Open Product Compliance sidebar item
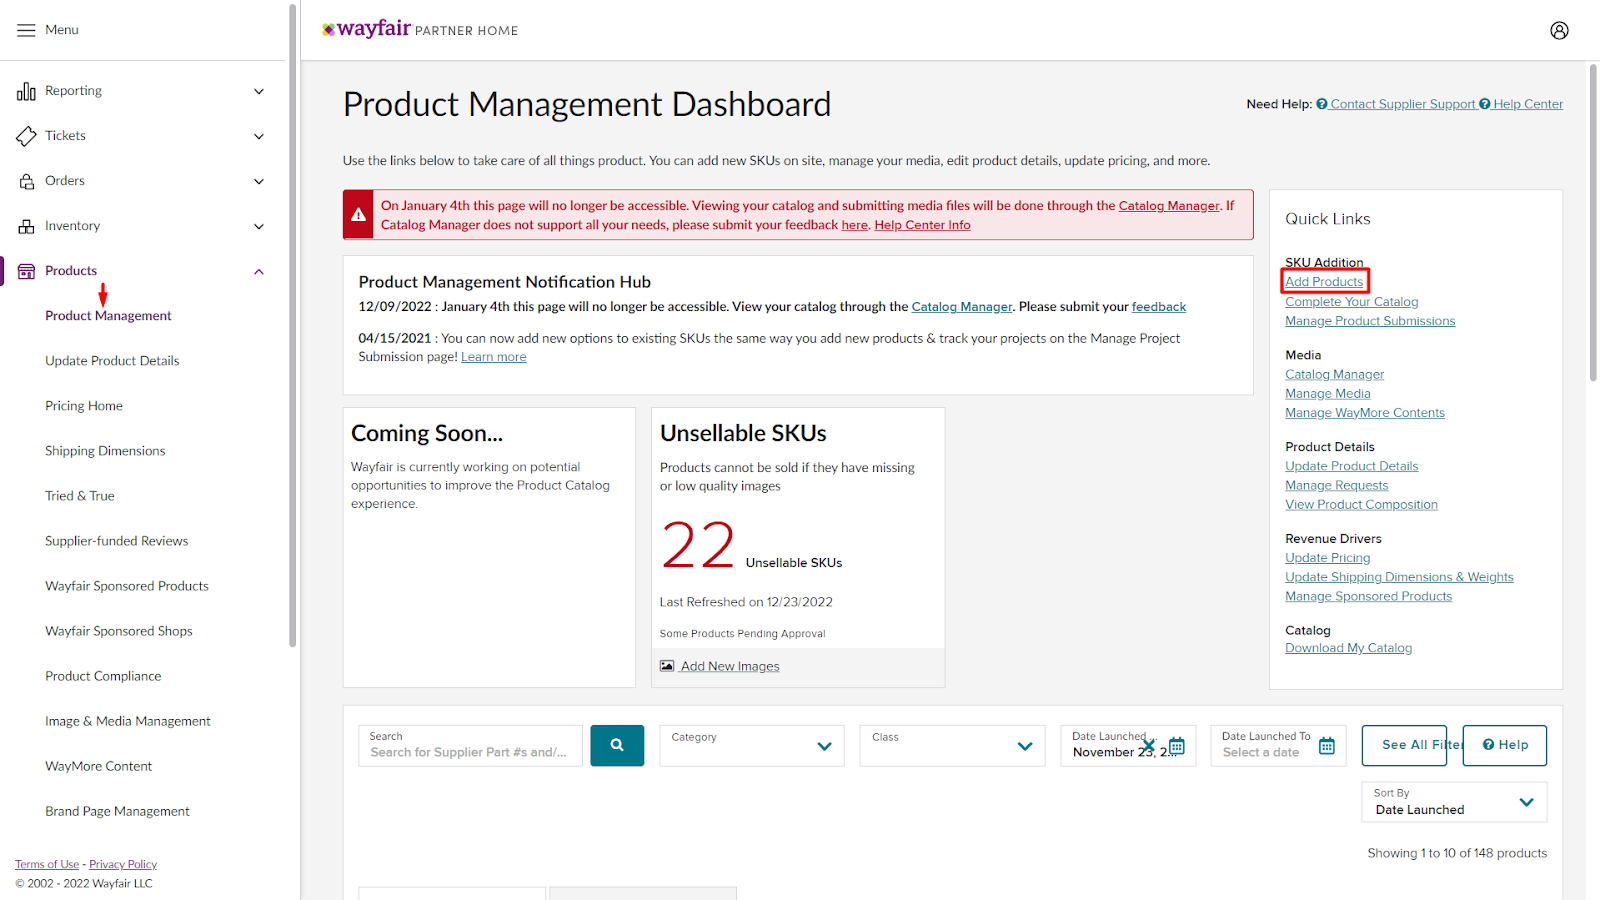Viewport: 1600px width, 900px height. pos(103,676)
